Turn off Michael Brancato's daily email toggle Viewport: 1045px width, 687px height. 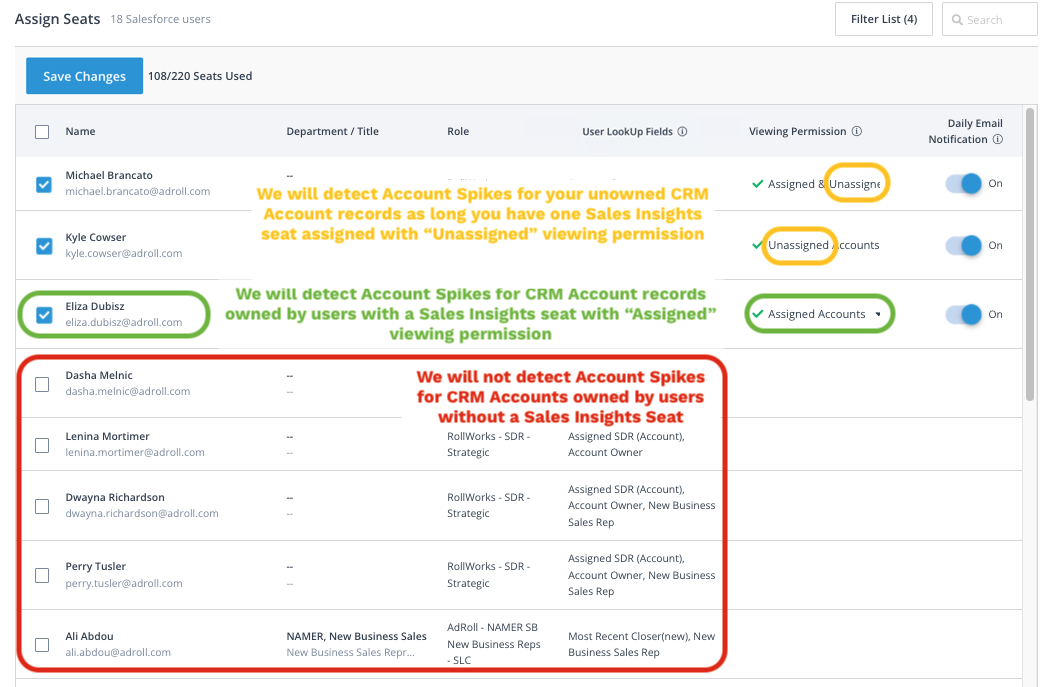point(964,184)
